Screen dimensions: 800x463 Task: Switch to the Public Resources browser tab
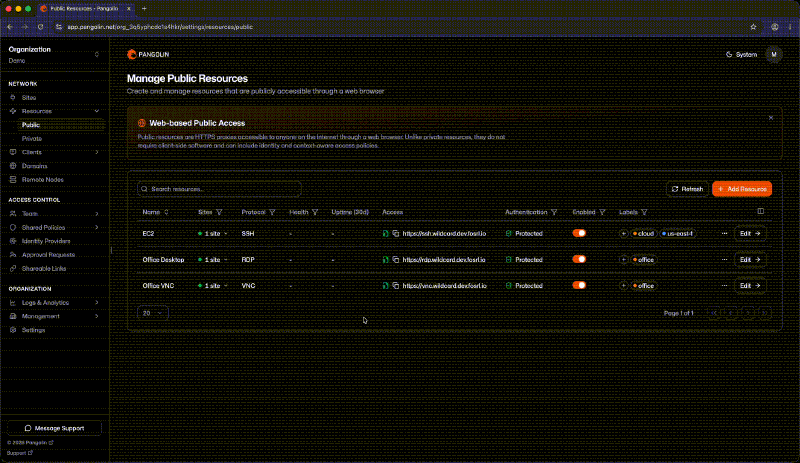(85, 9)
